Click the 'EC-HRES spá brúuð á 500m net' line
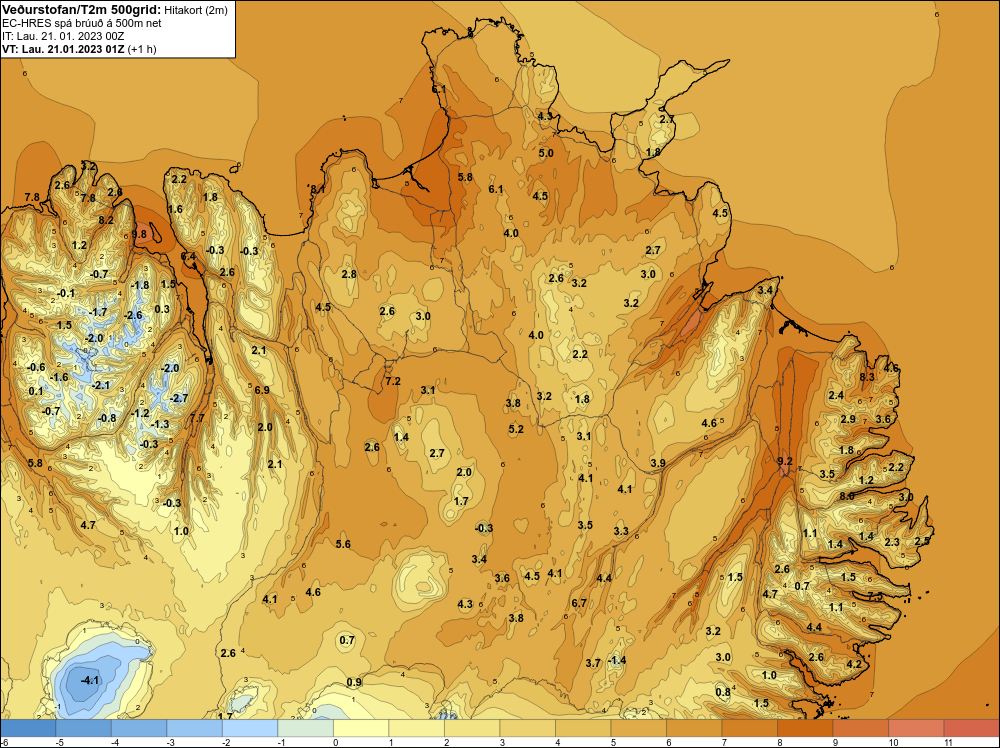This screenshot has width=1000, height=748. [x=81, y=23]
